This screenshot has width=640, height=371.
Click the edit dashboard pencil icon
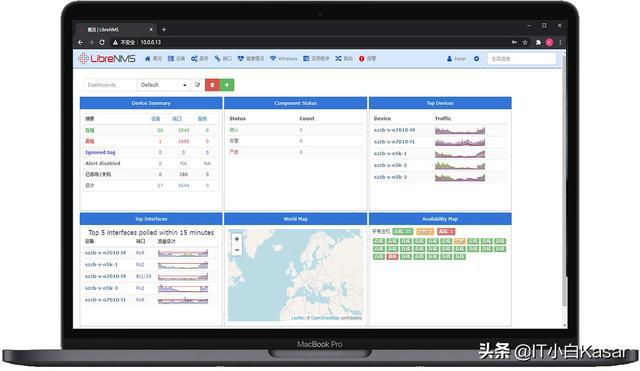[198, 85]
